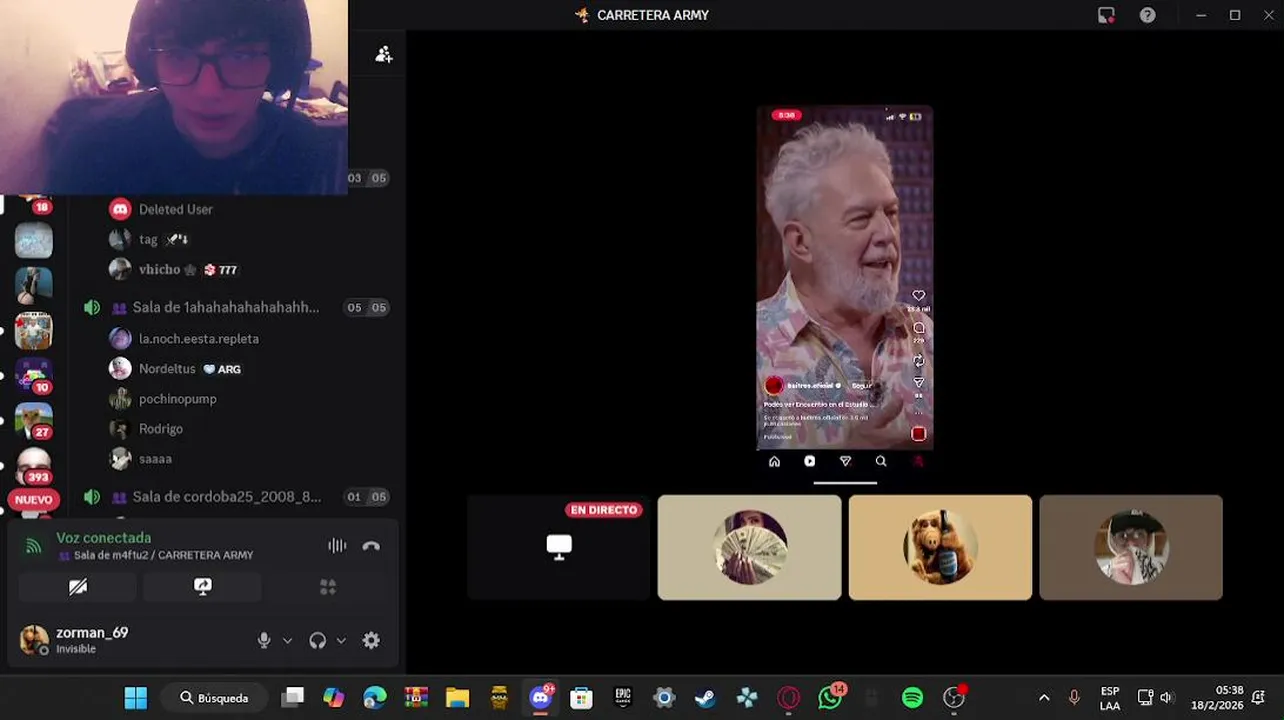Open volume control in system tray
1284x720 pixels.
[x=1167, y=698]
